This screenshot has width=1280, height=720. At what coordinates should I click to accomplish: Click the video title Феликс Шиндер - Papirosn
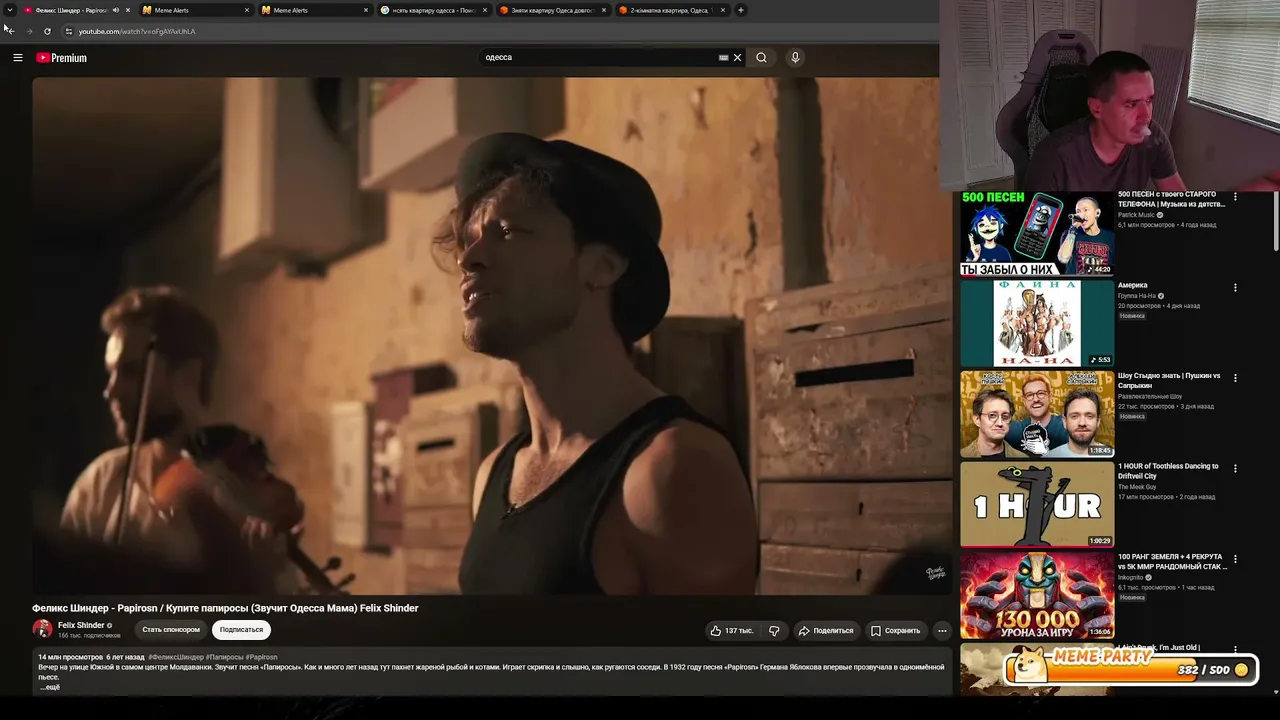click(225, 608)
